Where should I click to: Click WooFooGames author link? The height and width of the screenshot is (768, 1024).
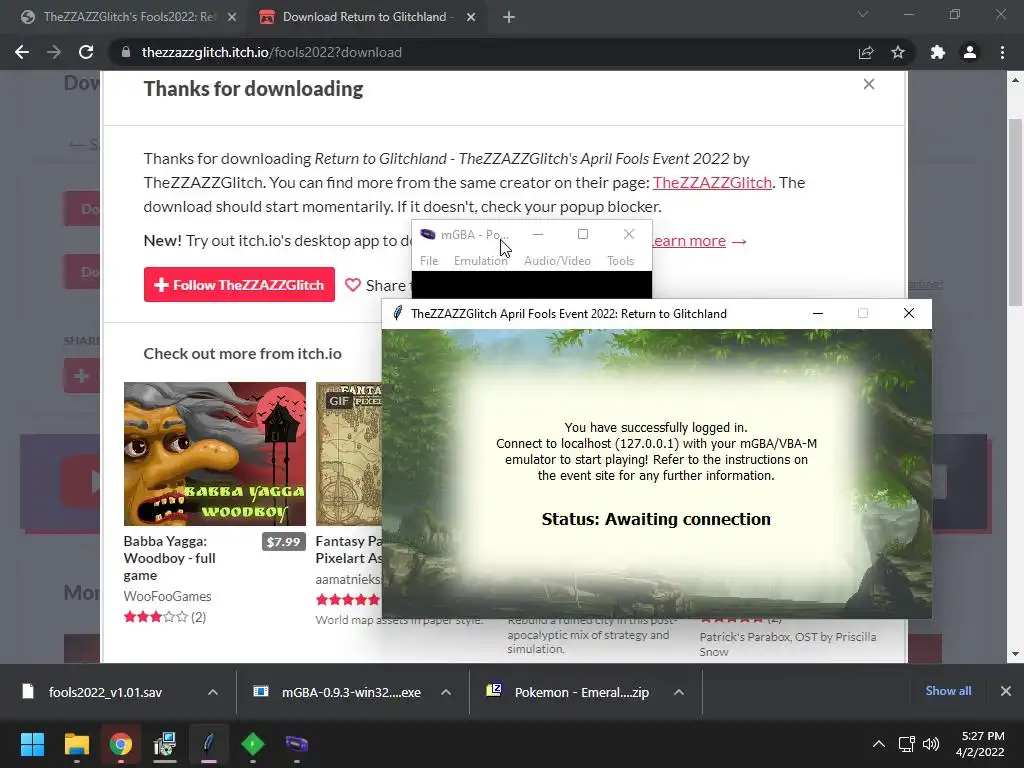167,596
